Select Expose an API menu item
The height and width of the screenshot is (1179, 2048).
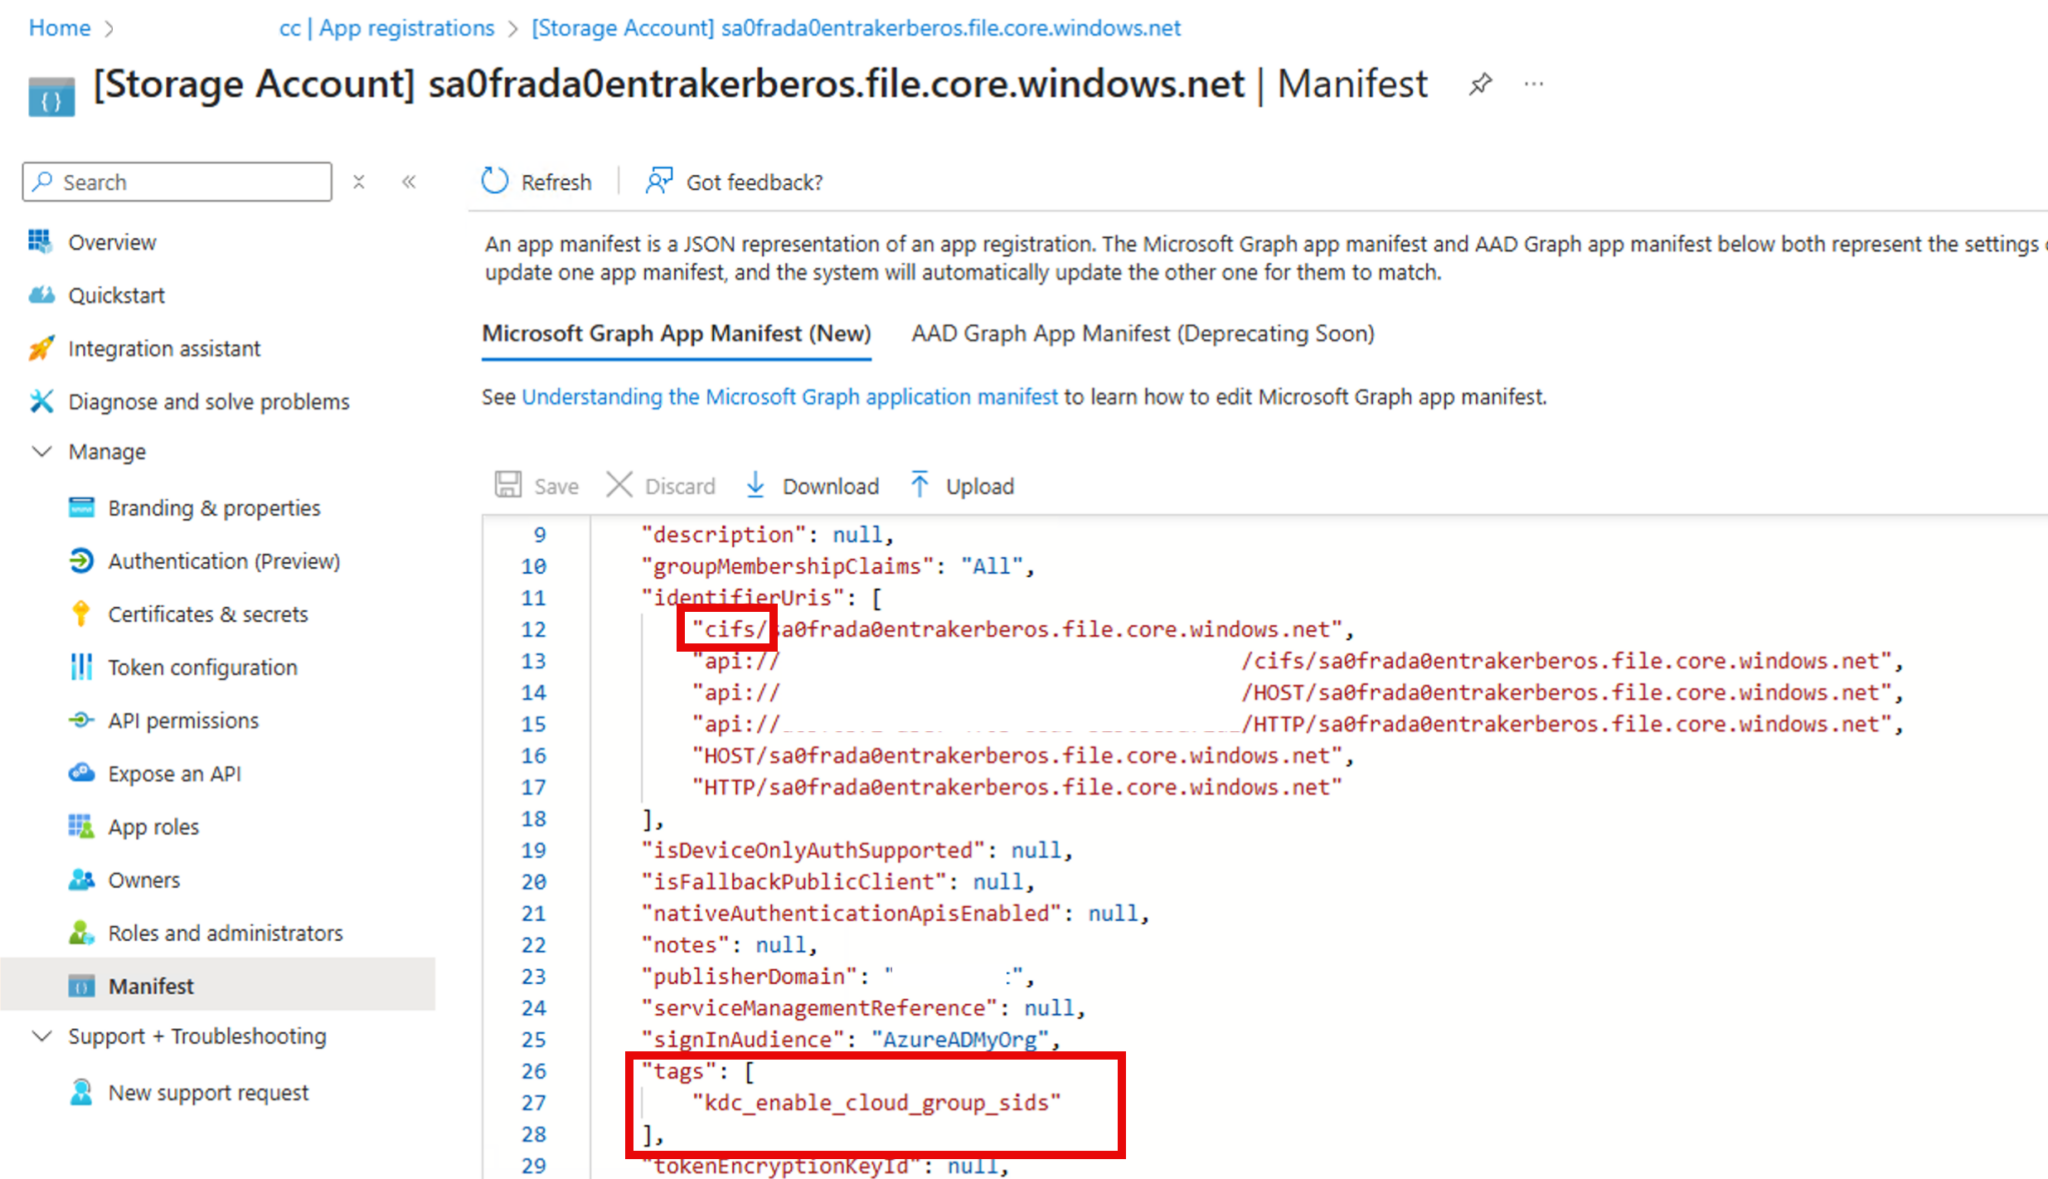[x=174, y=773]
